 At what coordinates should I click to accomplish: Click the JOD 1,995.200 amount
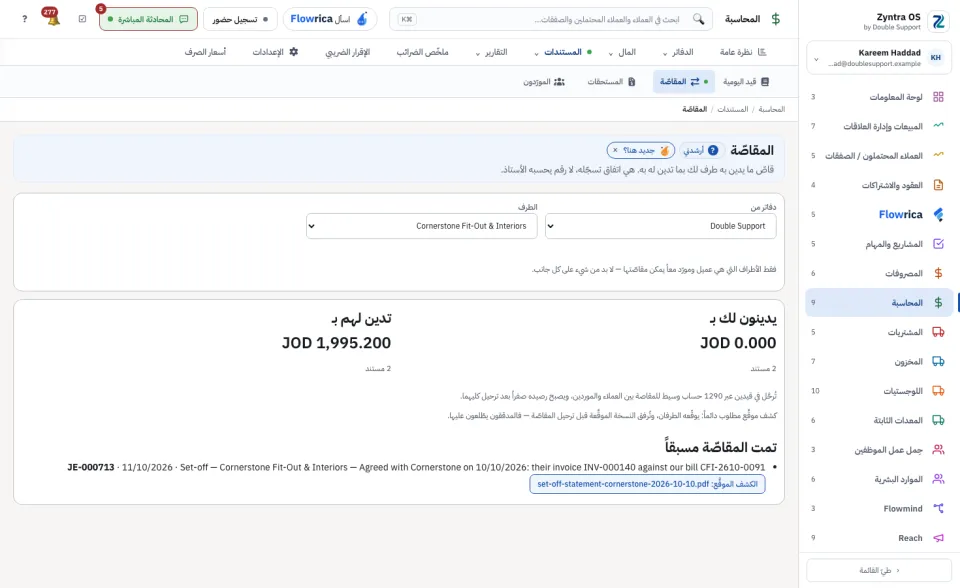[336, 343]
